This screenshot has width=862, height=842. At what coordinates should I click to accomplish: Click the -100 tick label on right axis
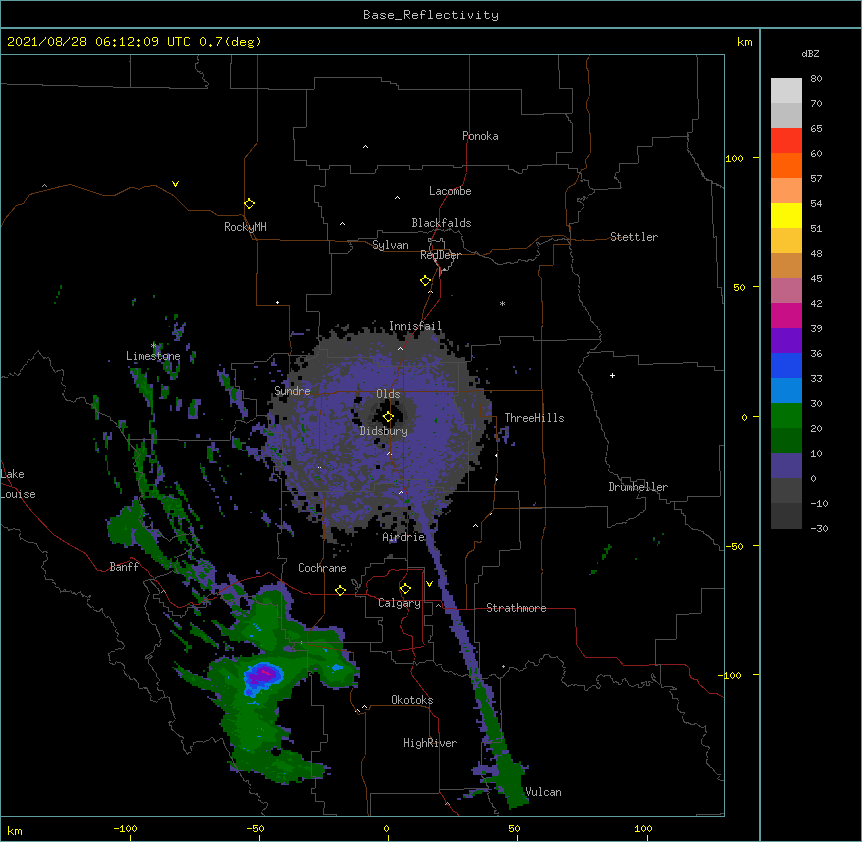pos(731,675)
